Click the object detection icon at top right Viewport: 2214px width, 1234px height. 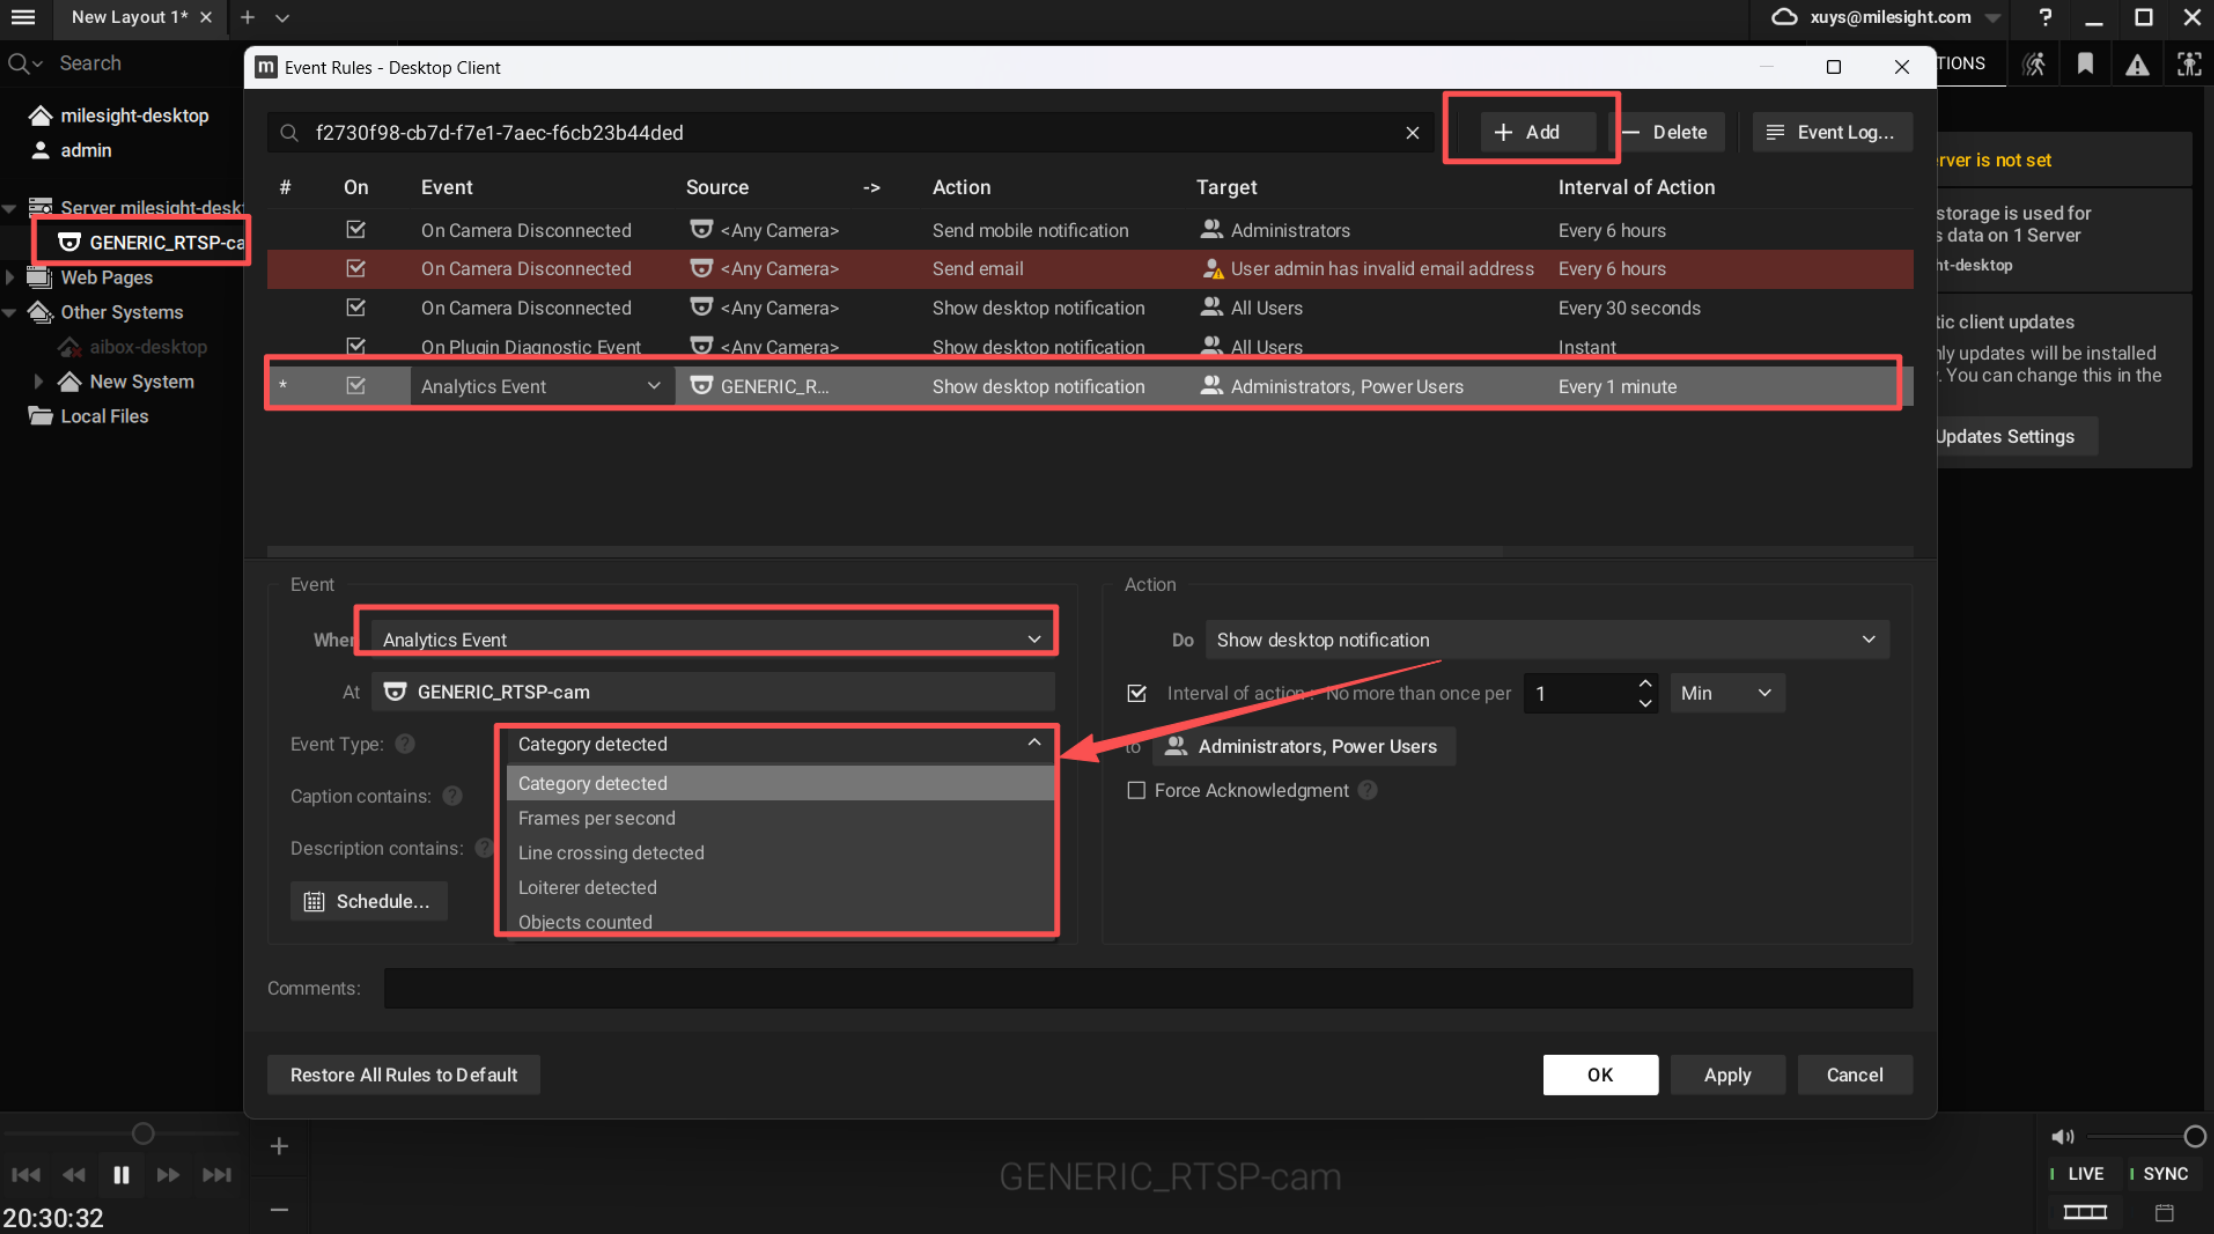pos(2189,65)
